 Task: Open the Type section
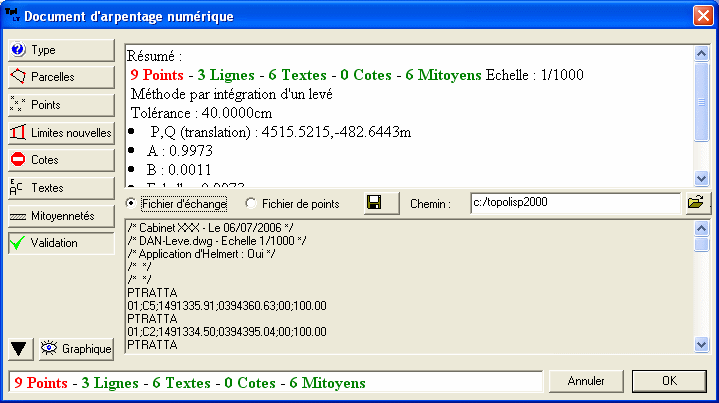click(x=60, y=49)
